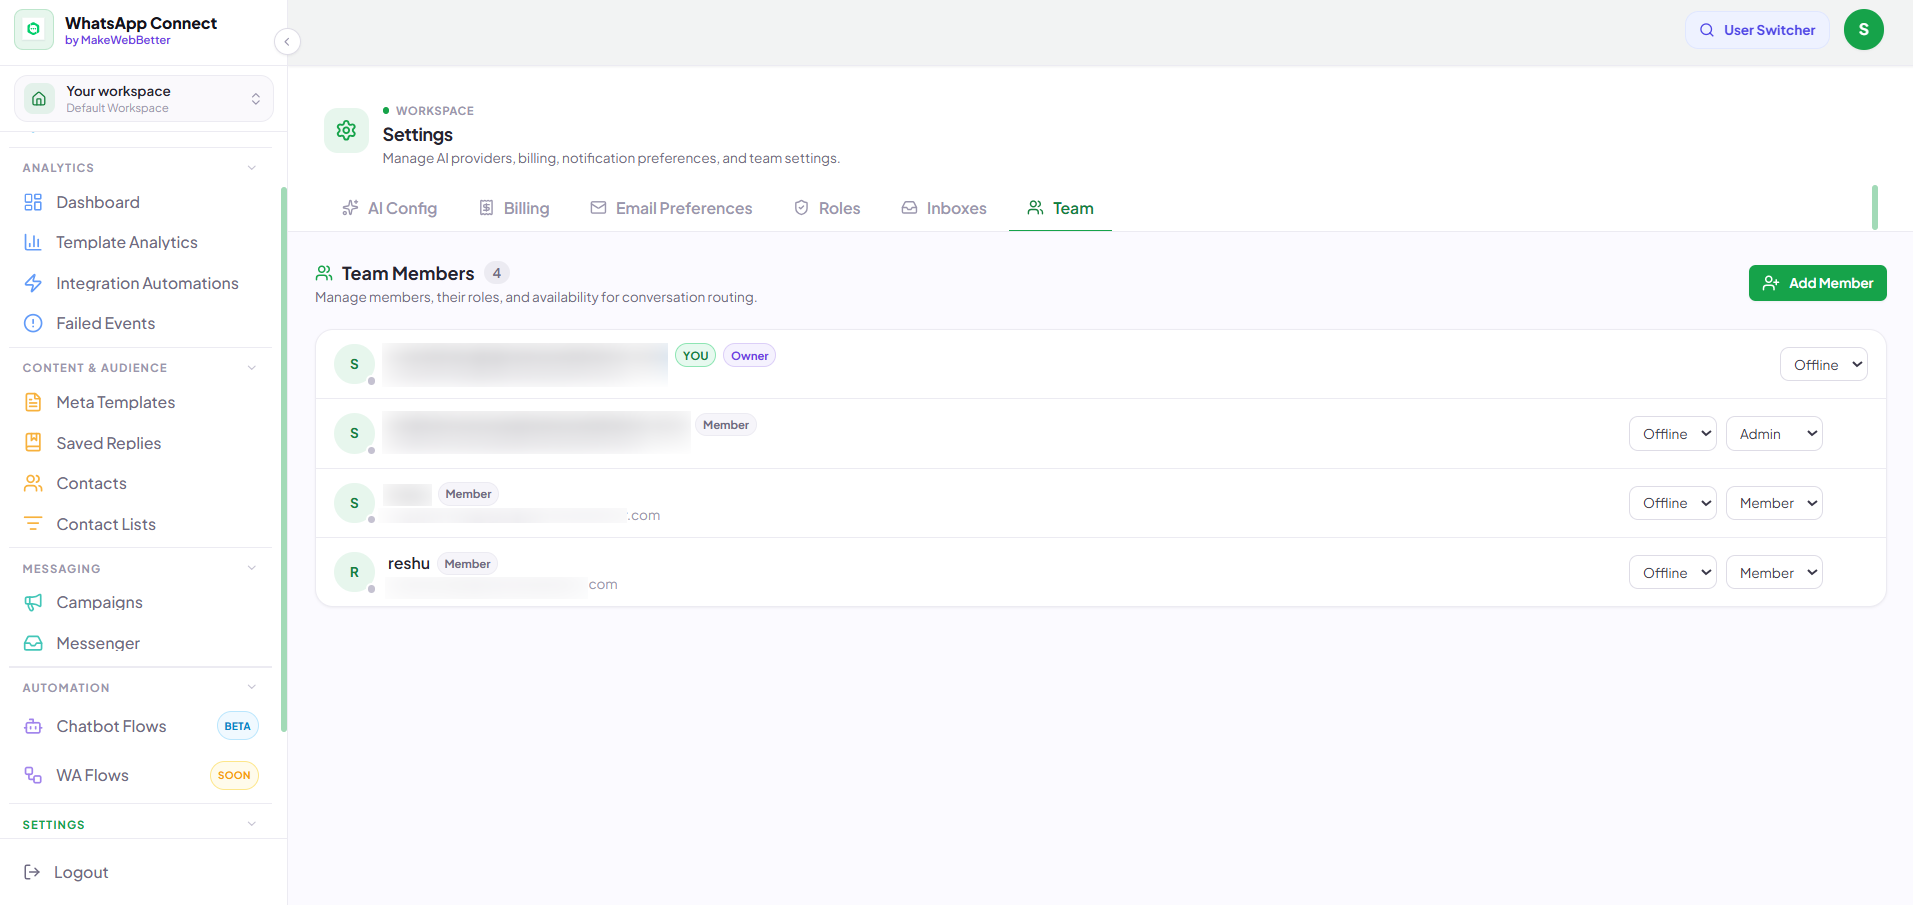This screenshot has height=905, width=1913.
Task: Open the Dashboard icon in sidebar
Action: pyautogui.click(x=33, y=202)
